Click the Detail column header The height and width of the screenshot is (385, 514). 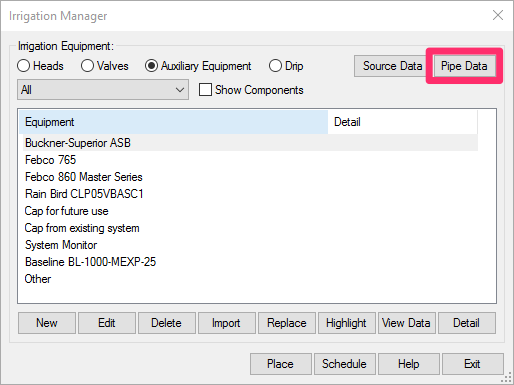tap(403, 122)
